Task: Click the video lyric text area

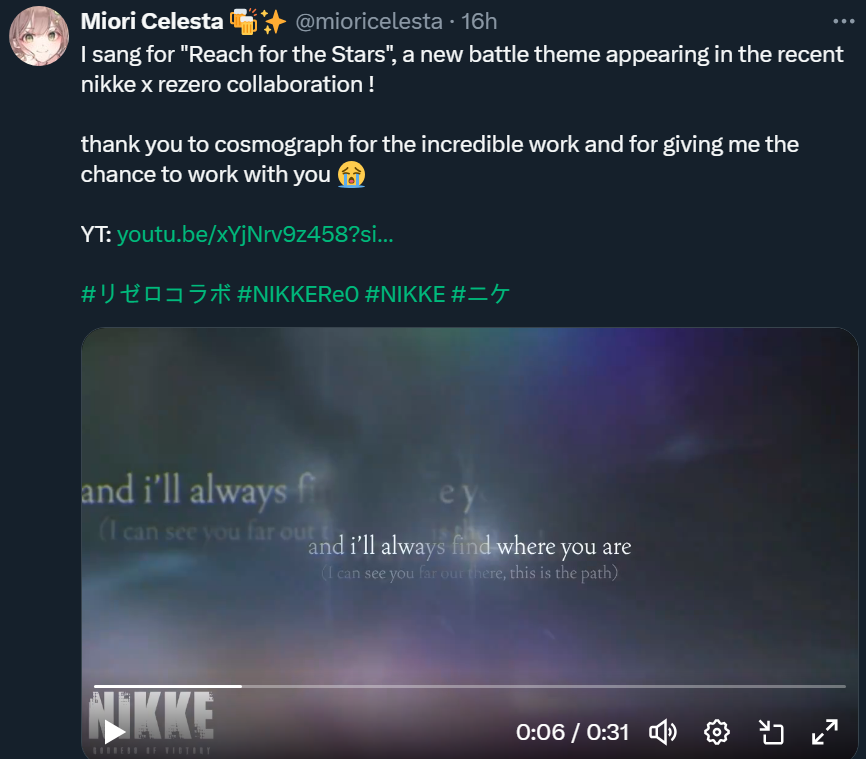Action: (x=469, y=557)
